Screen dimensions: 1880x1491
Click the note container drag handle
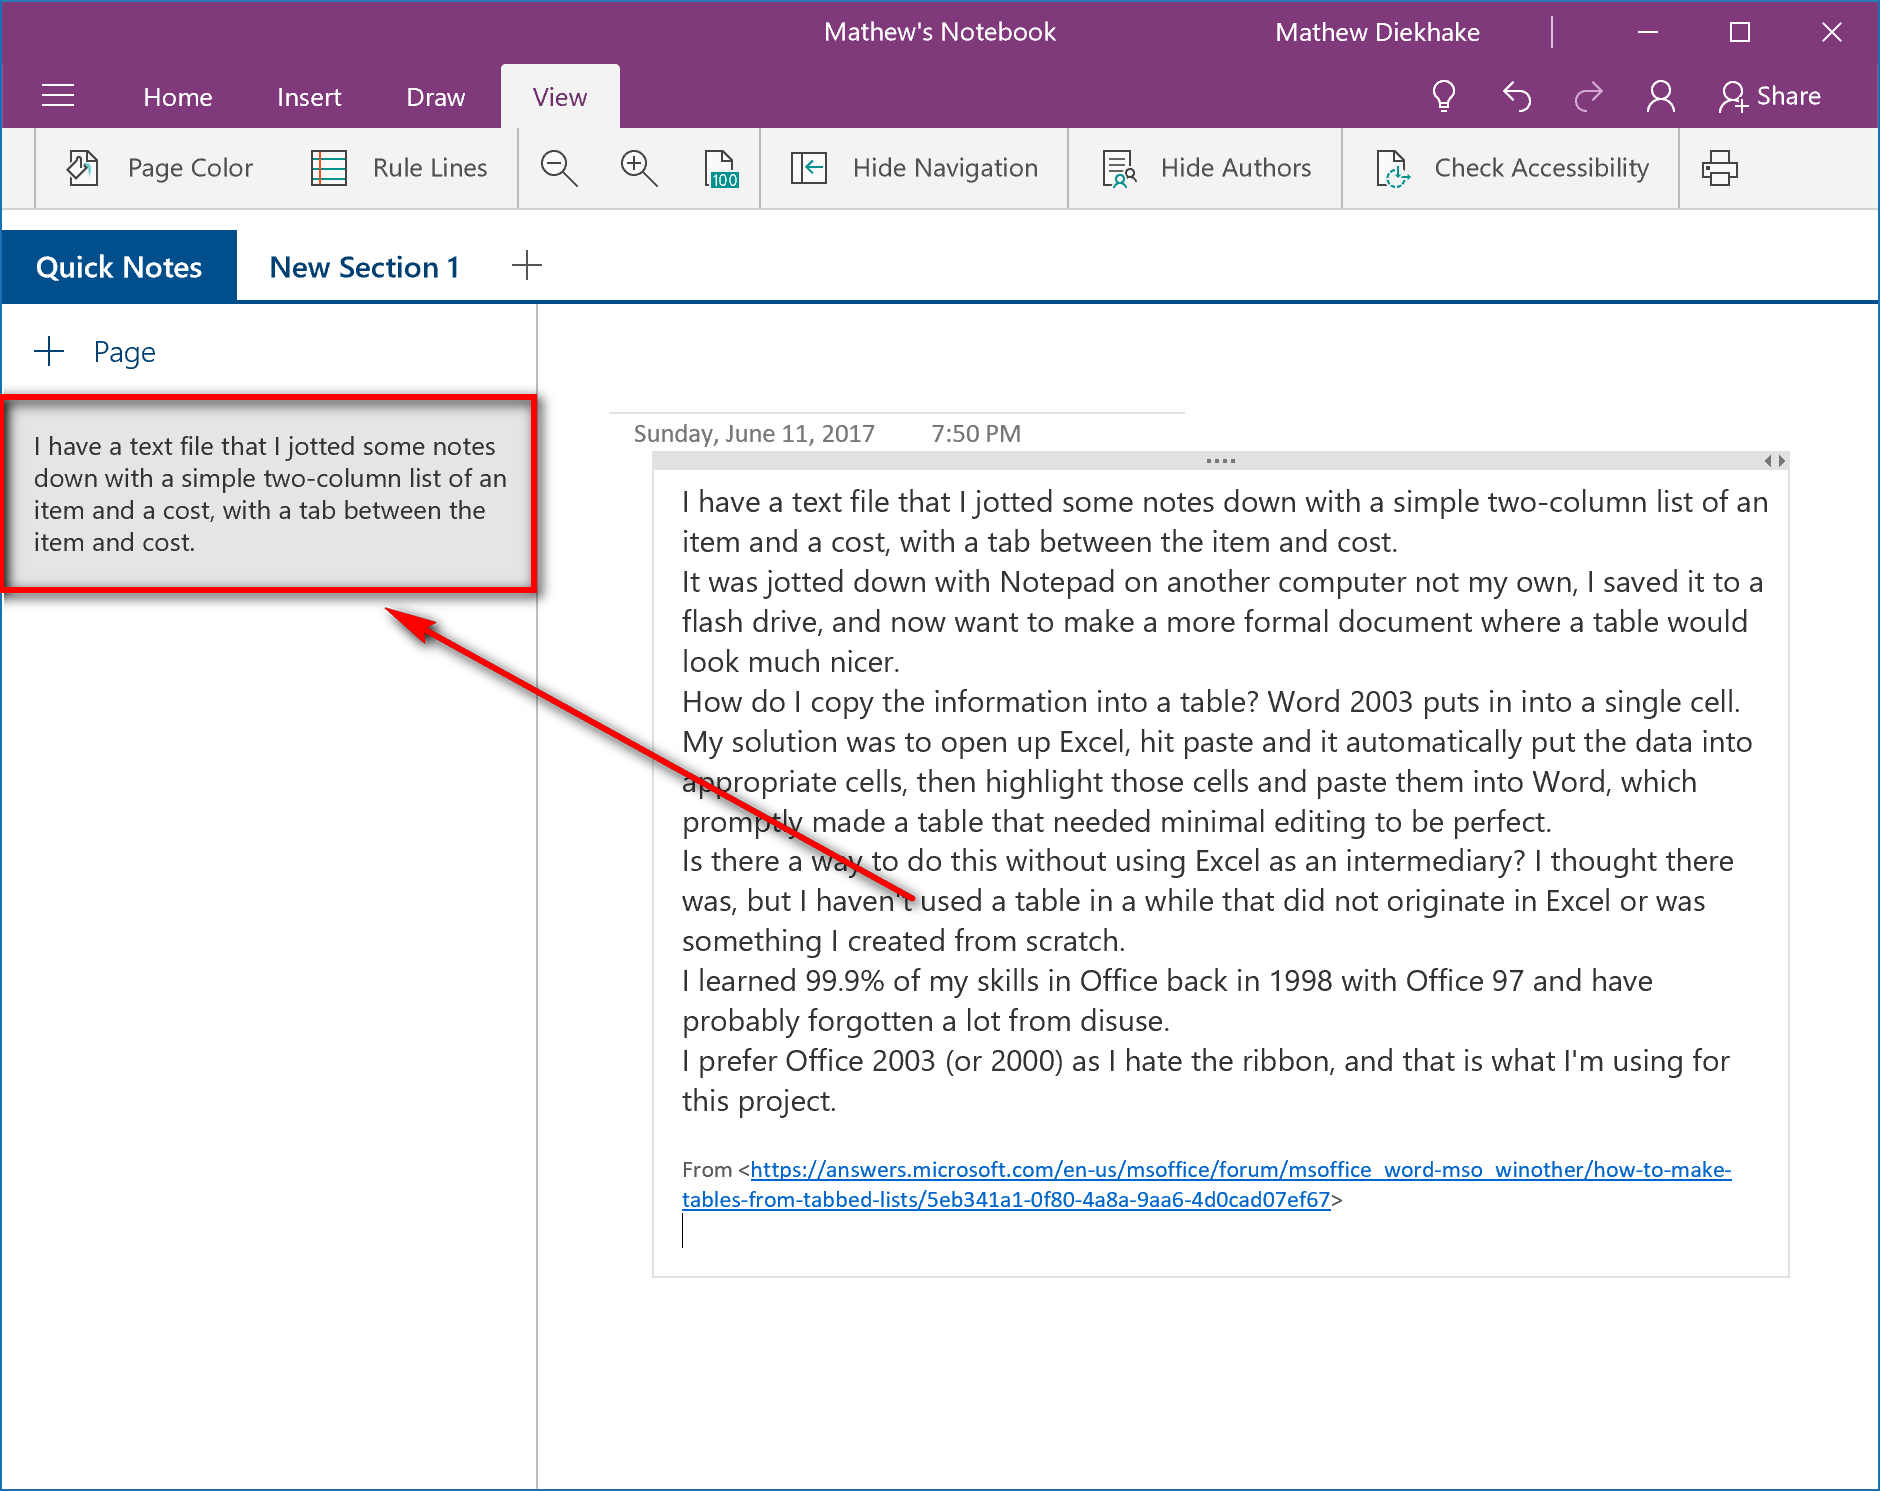pos(1220,461)
